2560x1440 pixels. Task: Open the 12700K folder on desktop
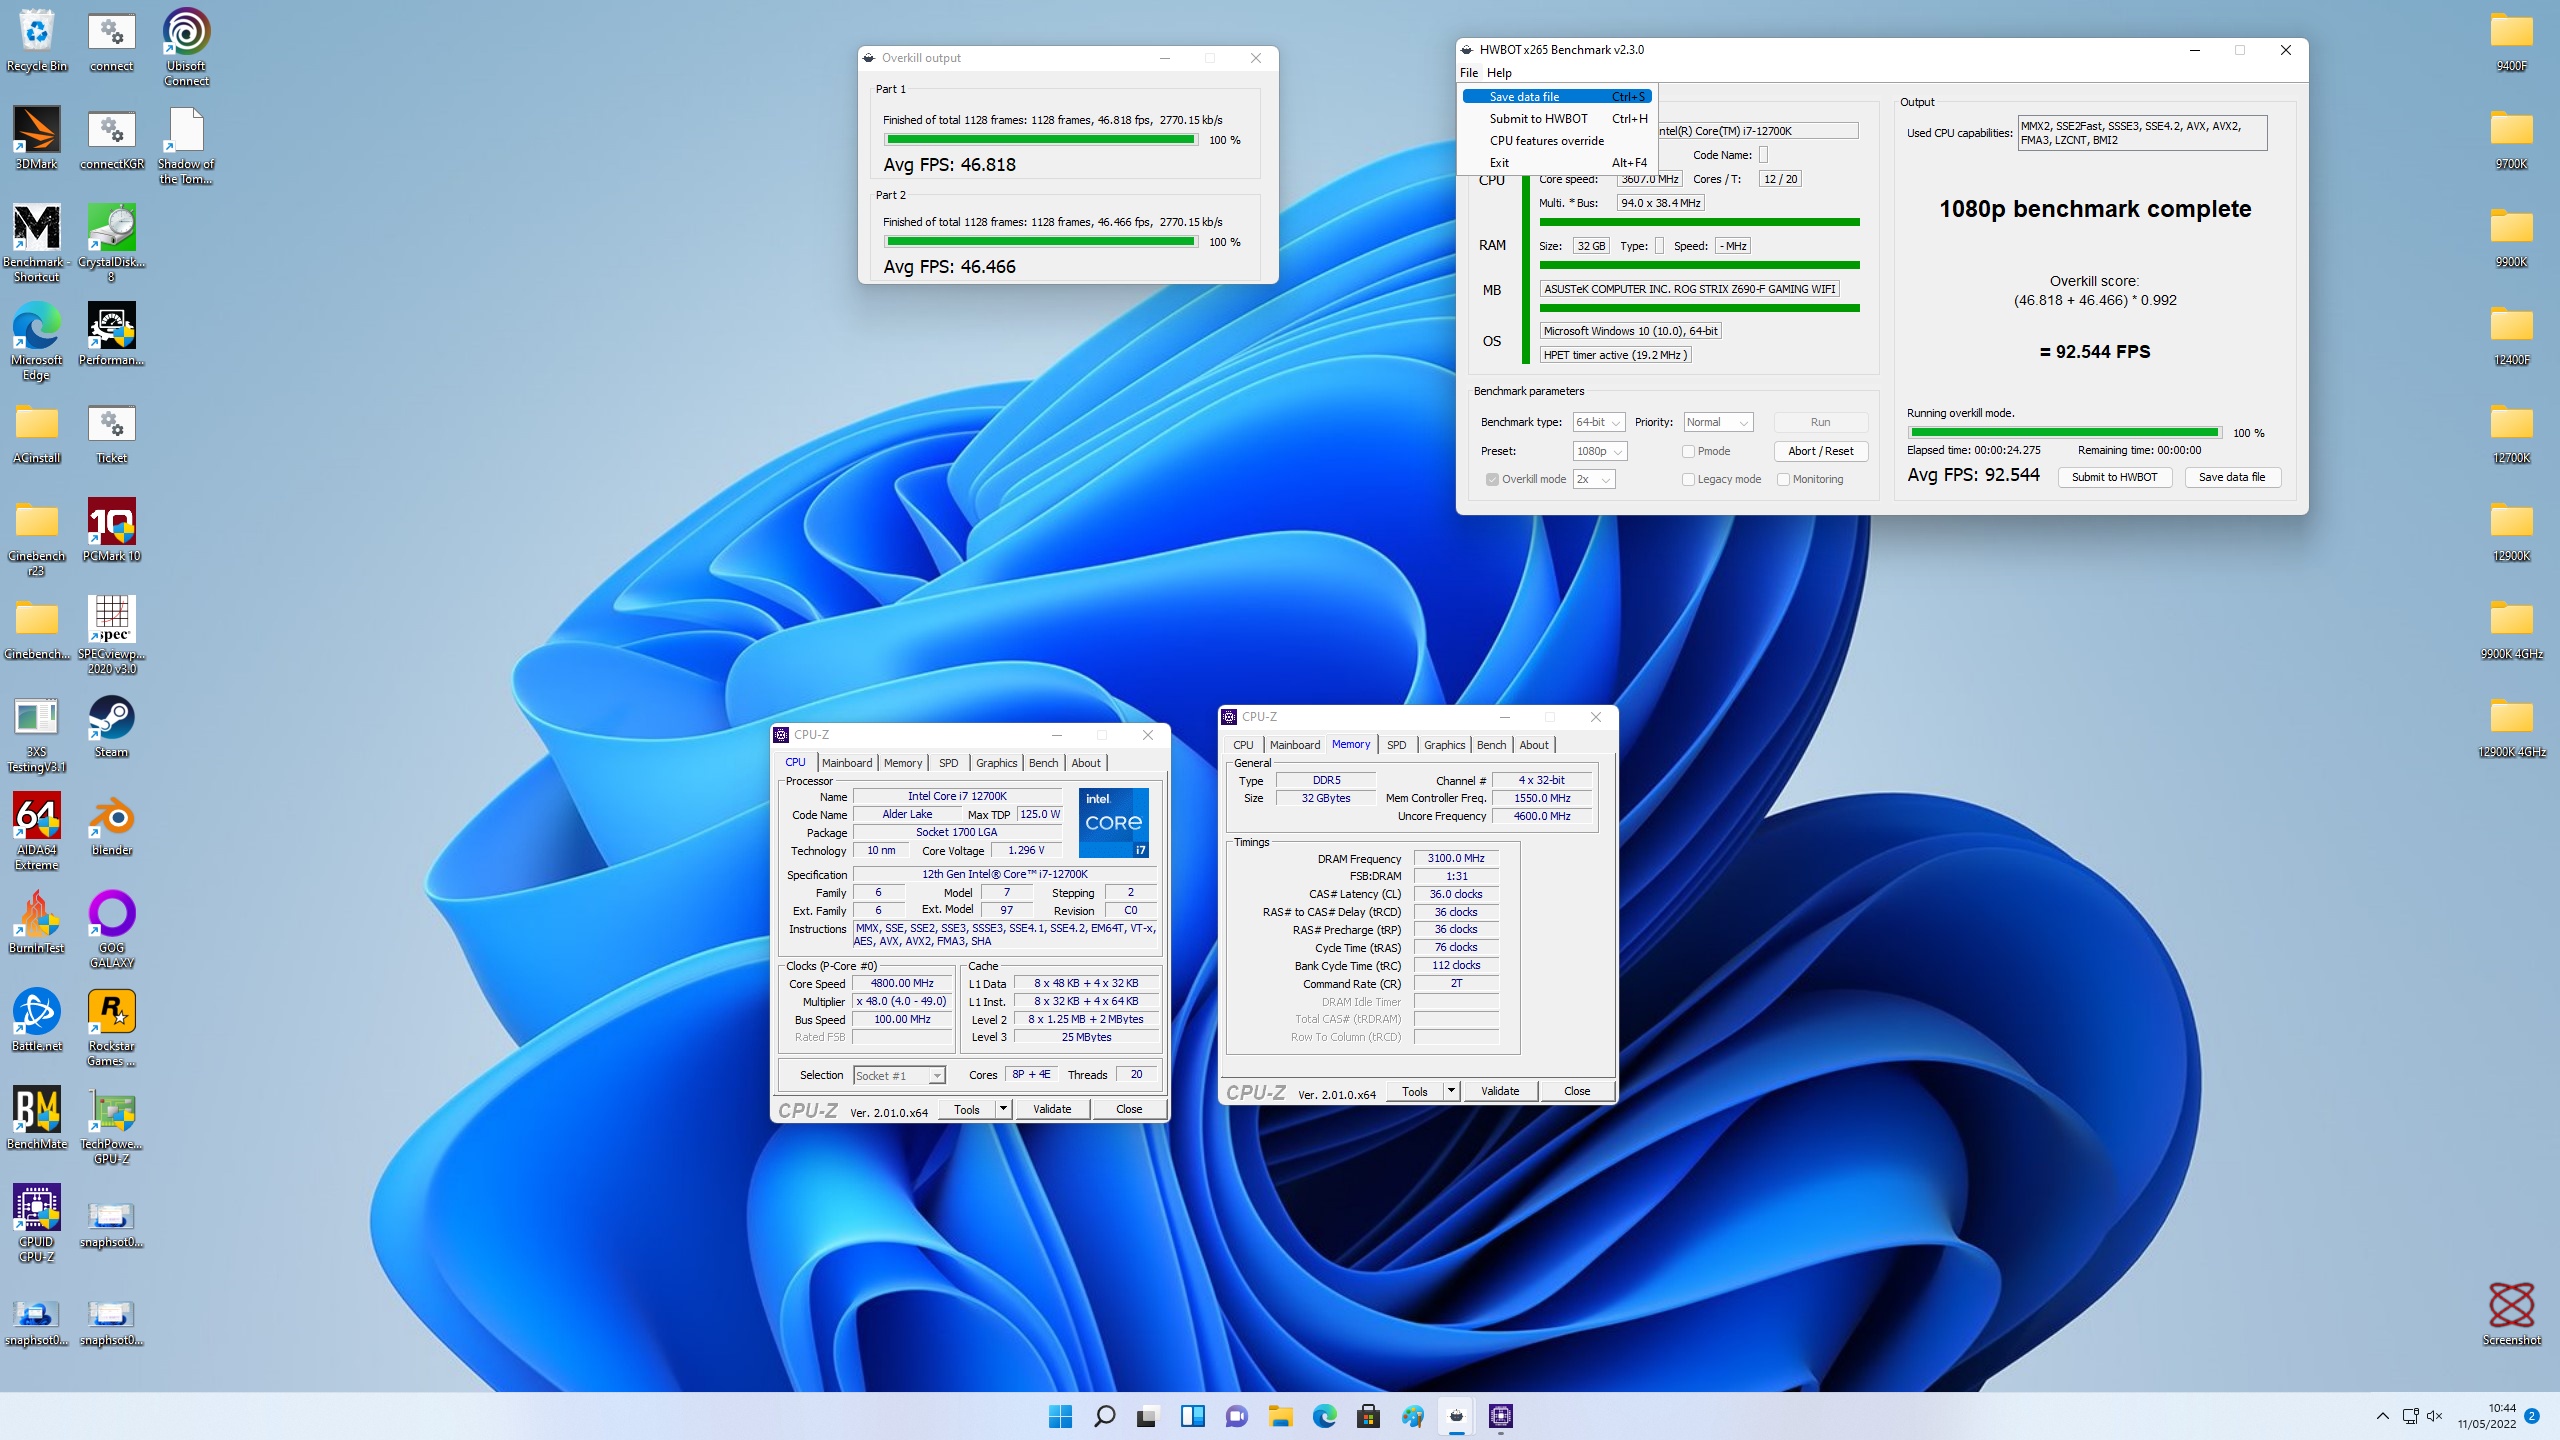pyautogui.click(x=2511, y=433)
